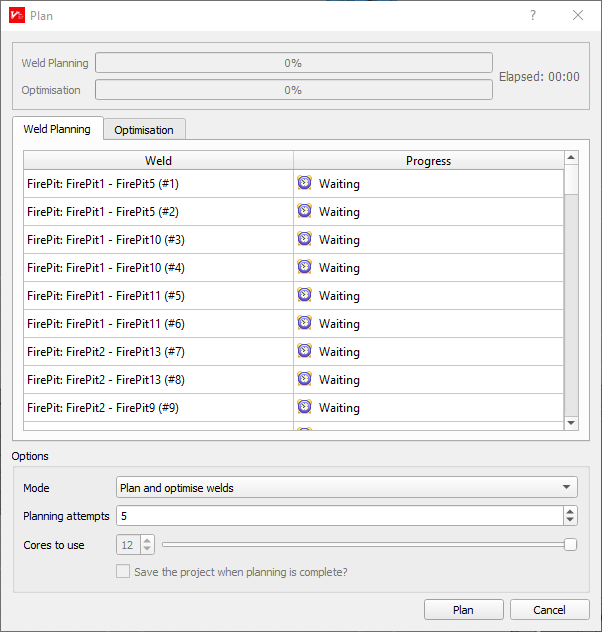The image size is (602, 632).
Task: Toggle Save the project when planning is complete
Action: [123, 571]
